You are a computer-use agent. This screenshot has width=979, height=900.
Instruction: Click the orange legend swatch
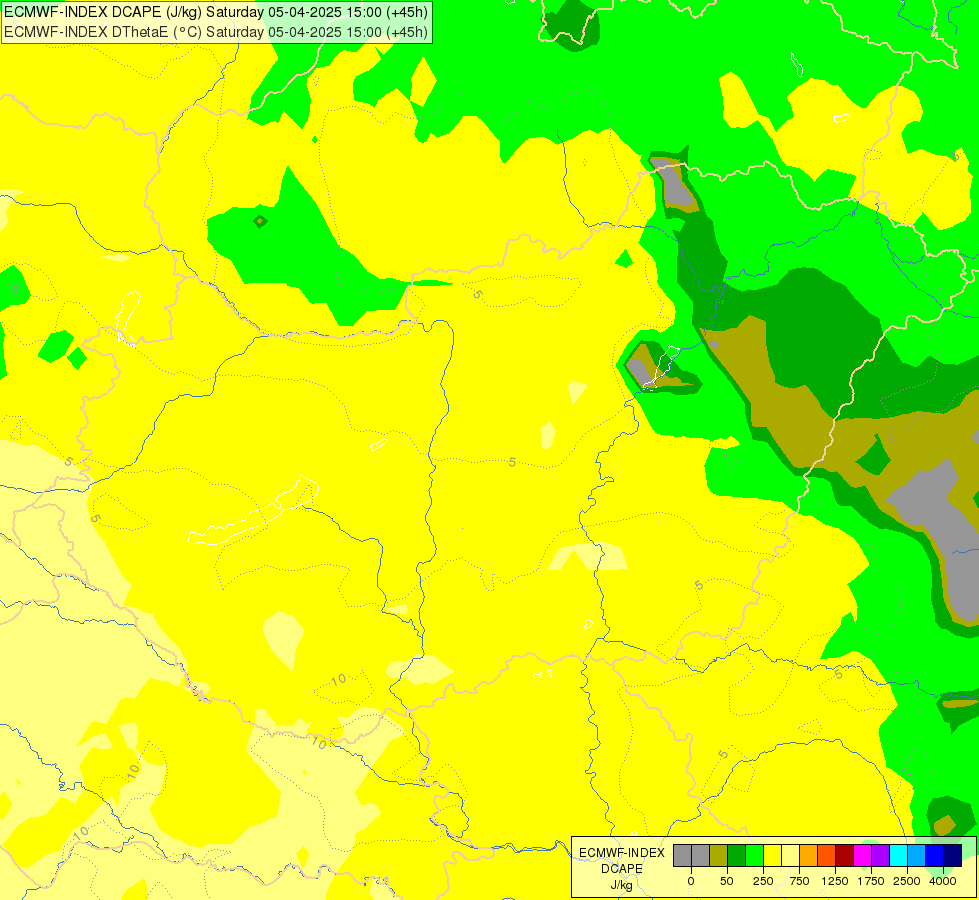pyautogui.click(x=809, y=856)
